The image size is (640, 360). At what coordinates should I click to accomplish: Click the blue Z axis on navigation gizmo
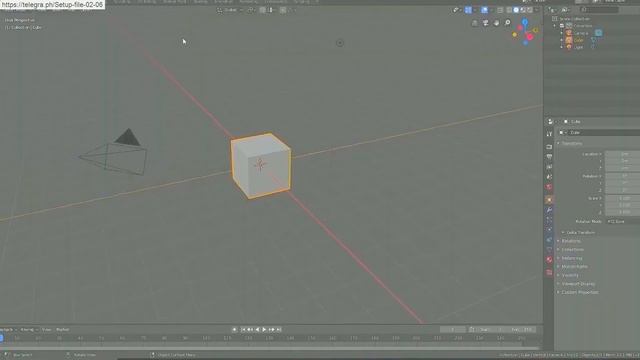pyautogui.click(x=525, y=22)
